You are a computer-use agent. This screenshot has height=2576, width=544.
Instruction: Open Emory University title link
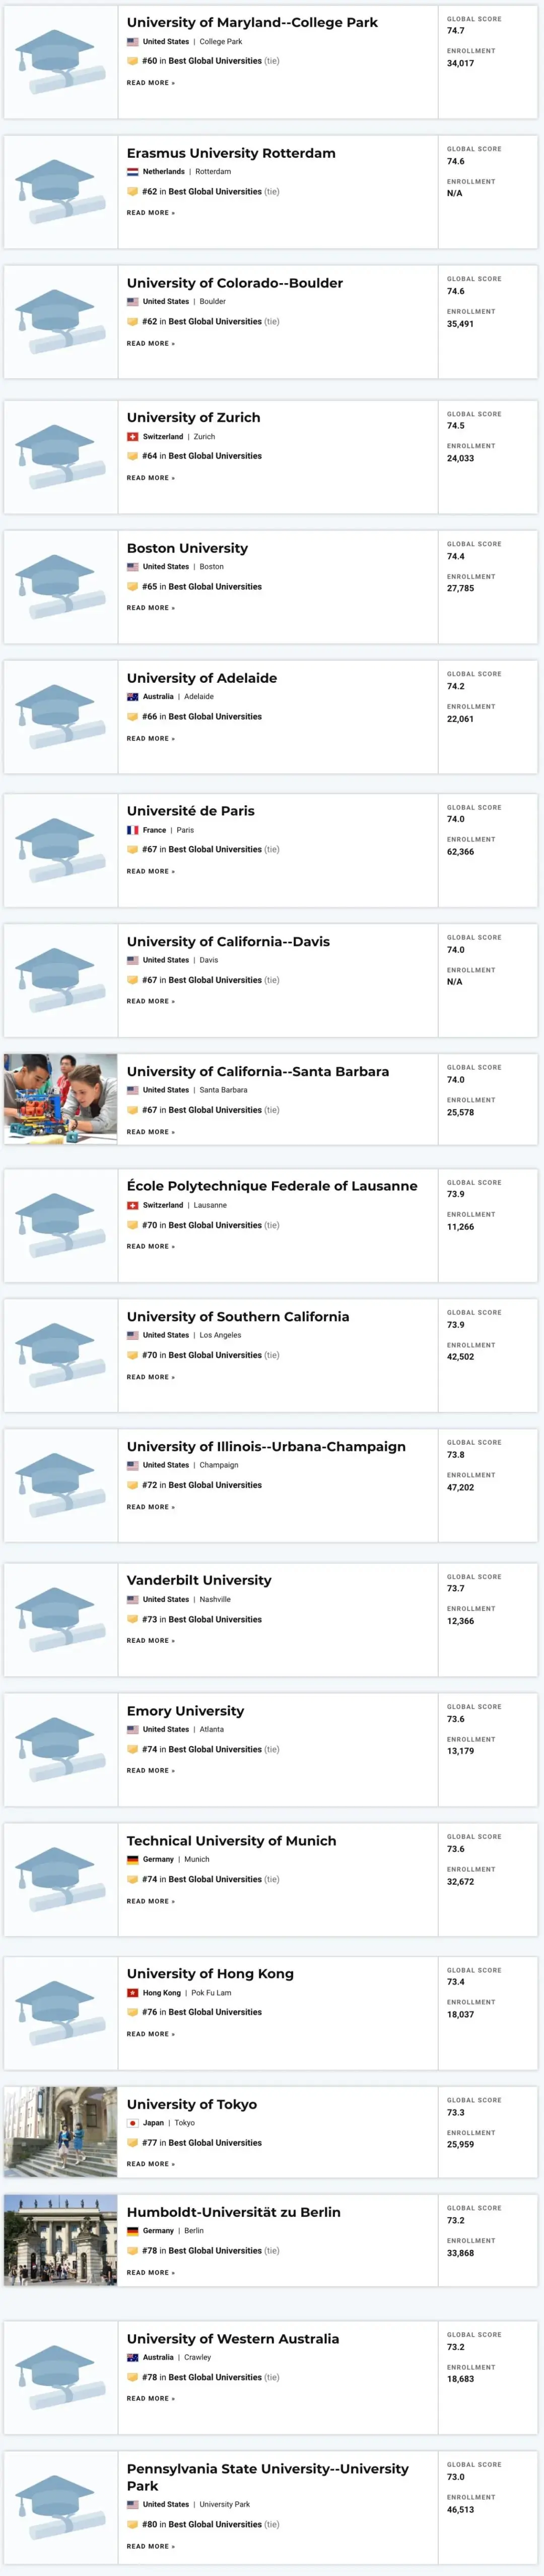click(x=185, y=1711)
